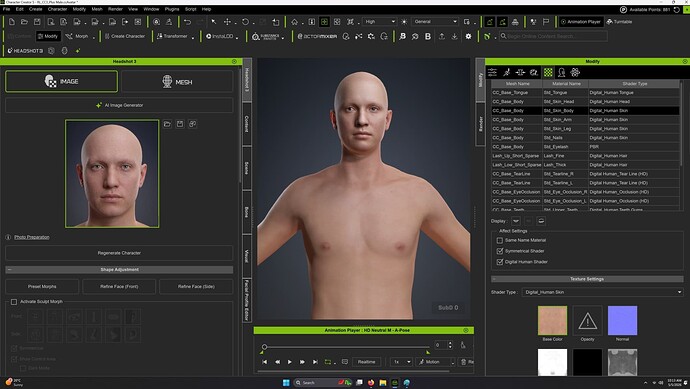Click Refine Face (Front) button
The image size is (690, 389).
[119, 286]
